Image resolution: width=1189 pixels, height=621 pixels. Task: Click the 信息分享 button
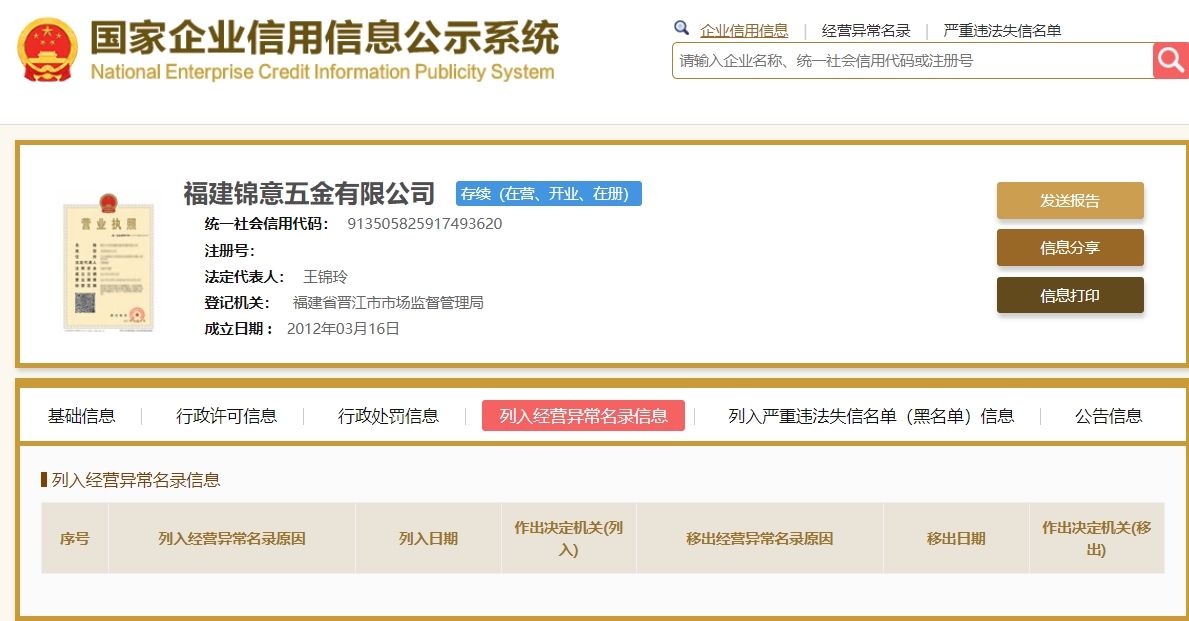pos(1070,247)
